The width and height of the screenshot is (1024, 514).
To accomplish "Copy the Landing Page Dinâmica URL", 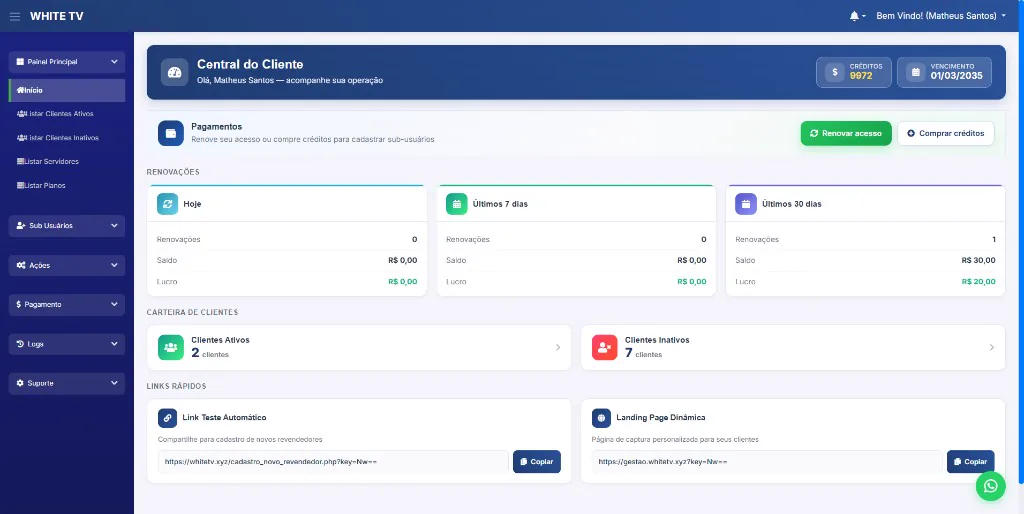I will coord(970,462).
